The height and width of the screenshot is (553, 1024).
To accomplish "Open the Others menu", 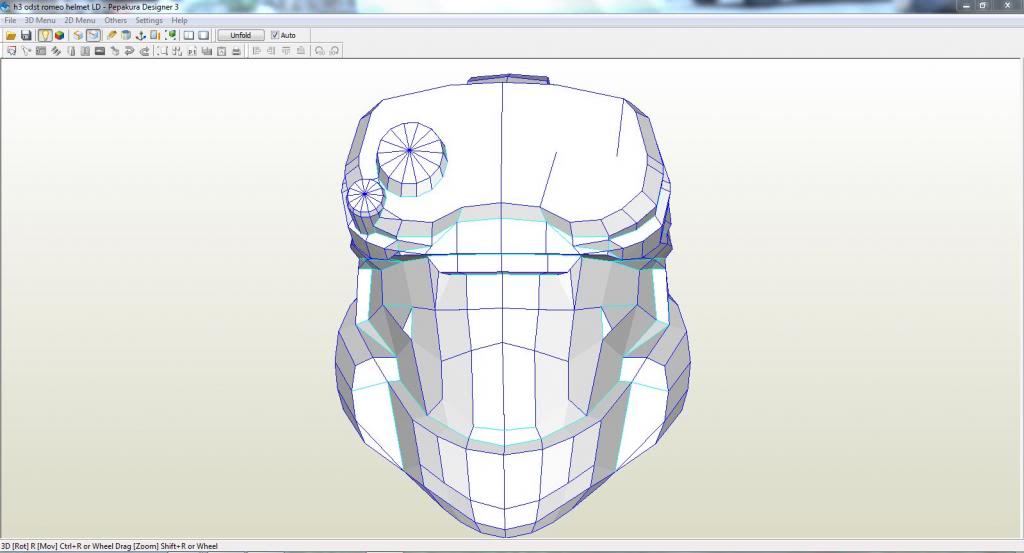I will pos(116,20).
